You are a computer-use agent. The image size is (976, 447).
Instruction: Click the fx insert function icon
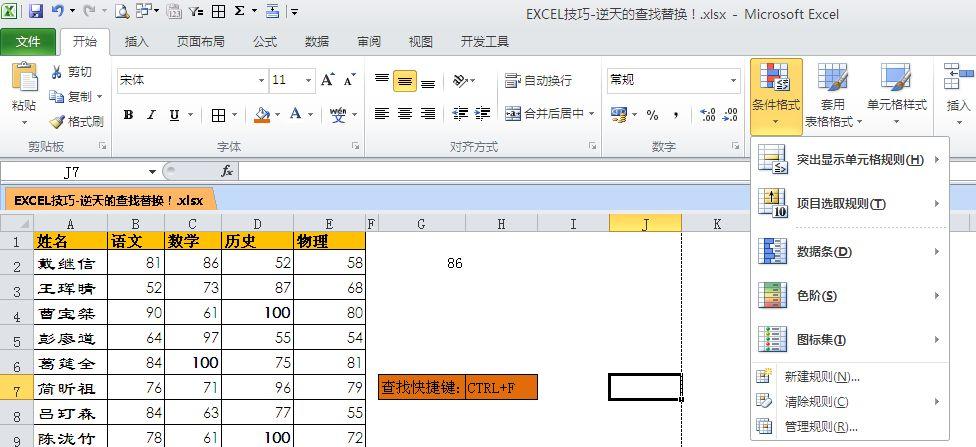coord(227,171)
